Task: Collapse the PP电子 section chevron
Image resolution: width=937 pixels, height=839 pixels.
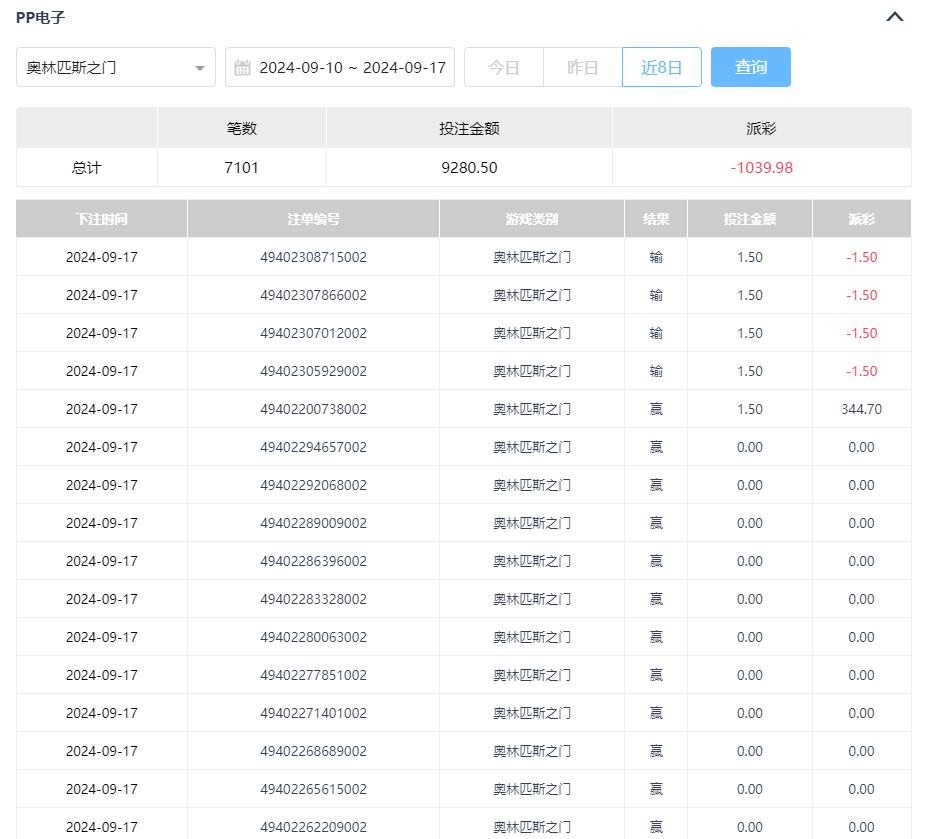Action: (x=895, y=17)
